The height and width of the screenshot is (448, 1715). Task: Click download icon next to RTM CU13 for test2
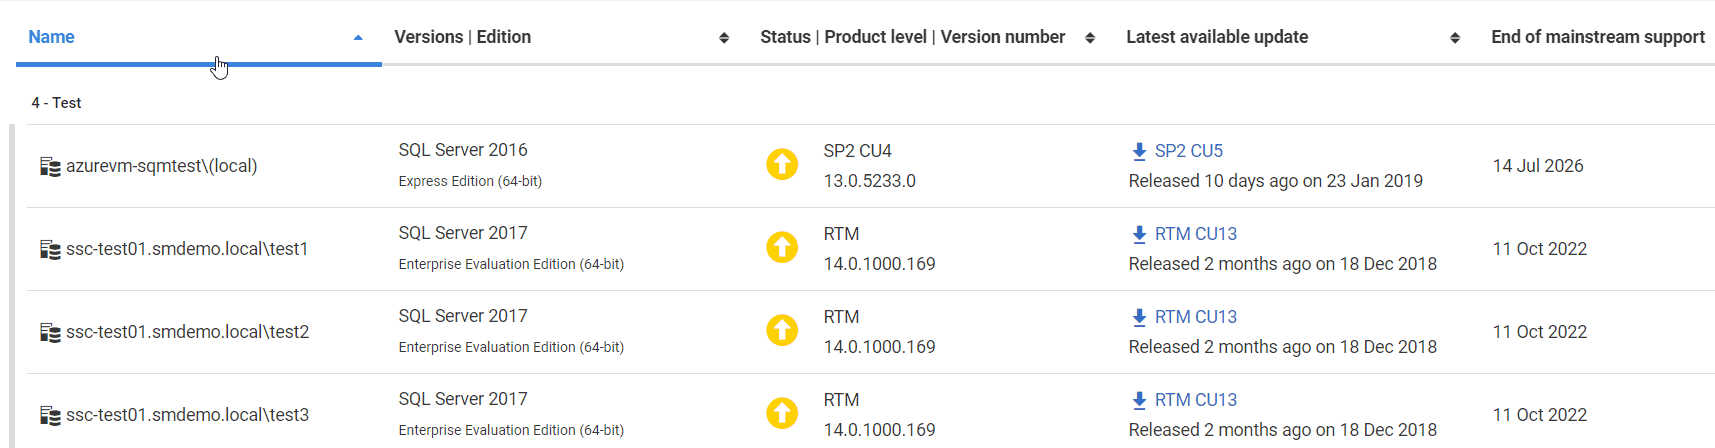pyautogui.click(x=1139, y=317)
